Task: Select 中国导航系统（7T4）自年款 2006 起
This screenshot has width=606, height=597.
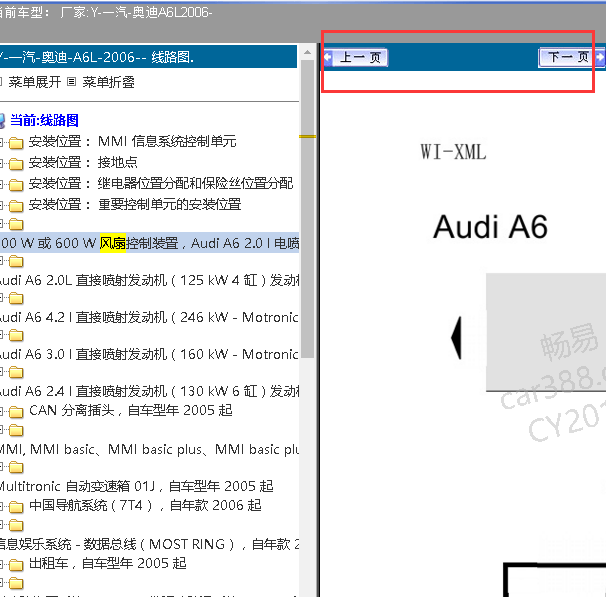Action: click(x=145, y=505)
